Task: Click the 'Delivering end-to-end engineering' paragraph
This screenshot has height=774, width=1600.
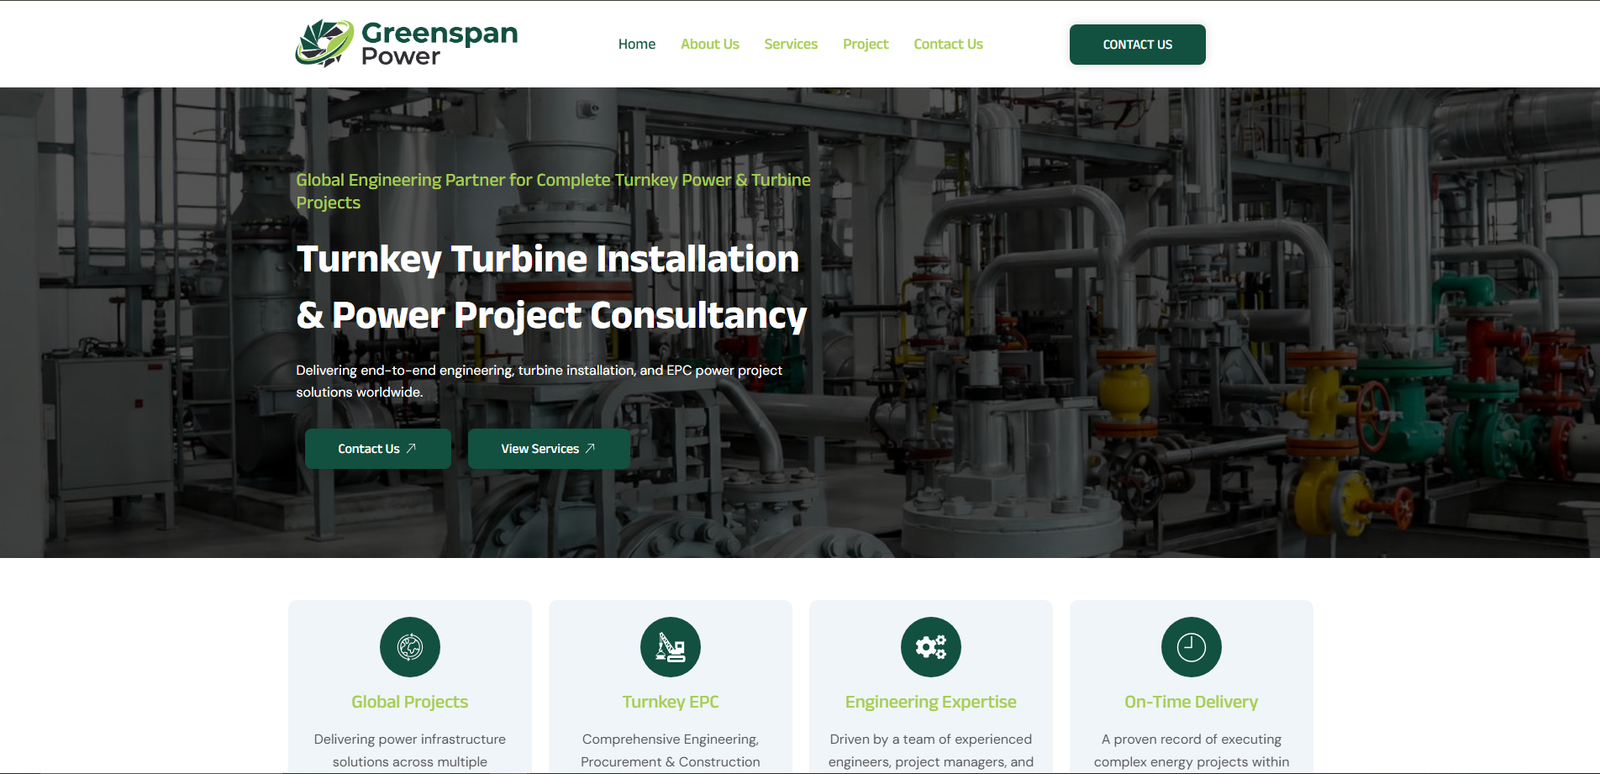Action: coord(539,381)
